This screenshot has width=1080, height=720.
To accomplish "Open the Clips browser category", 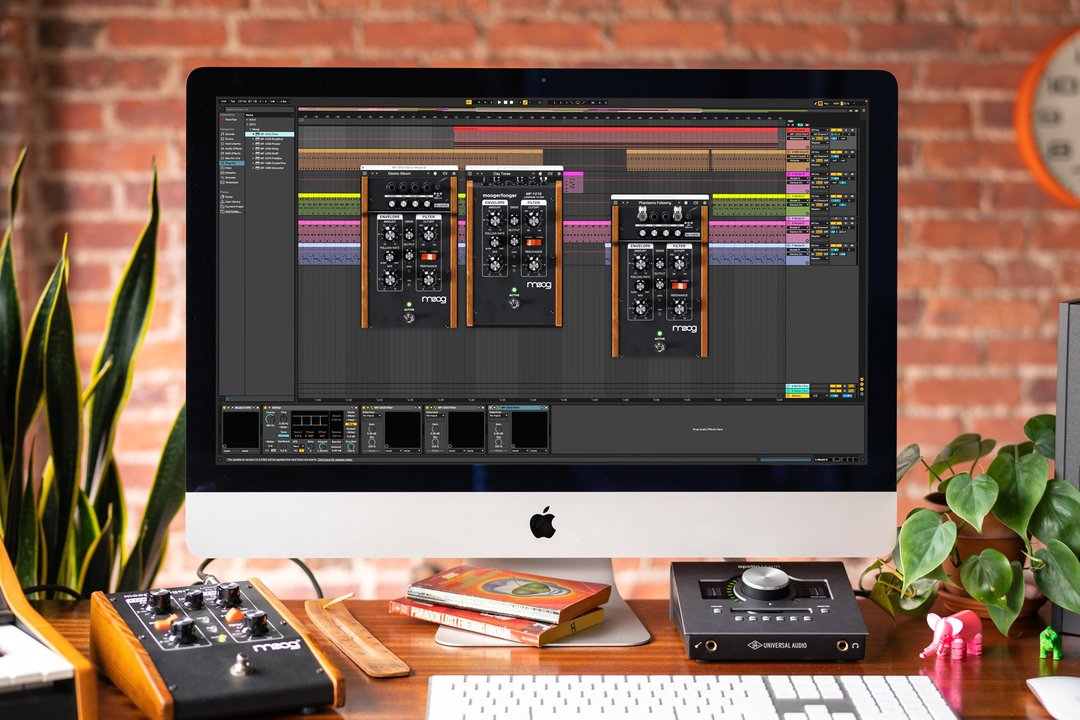I will coord(229,167).
